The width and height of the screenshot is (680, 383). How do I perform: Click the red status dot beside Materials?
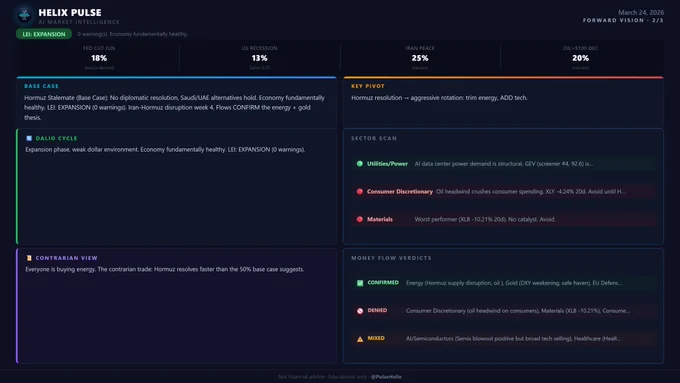pyautogui.click(x=360, y=219)
